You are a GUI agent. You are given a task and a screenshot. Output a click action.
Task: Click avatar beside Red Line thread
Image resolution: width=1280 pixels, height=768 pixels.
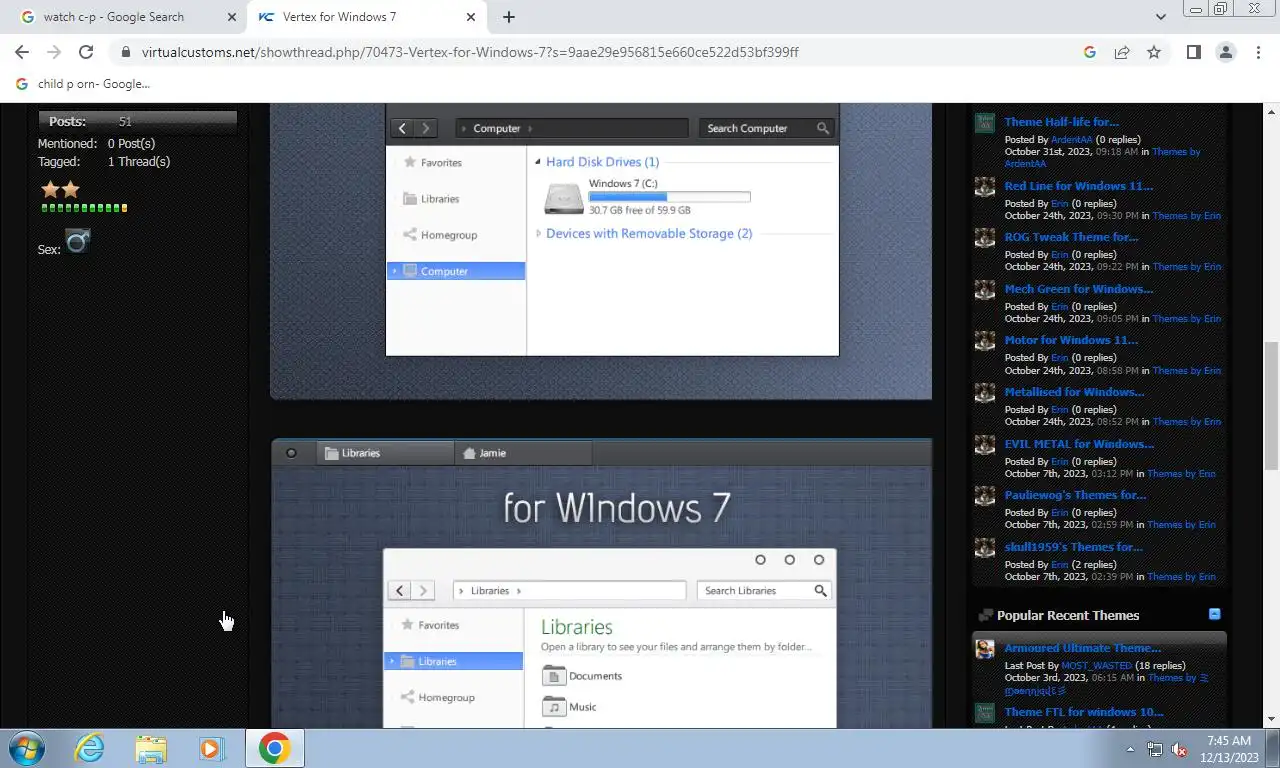click(x=985, y=187)
